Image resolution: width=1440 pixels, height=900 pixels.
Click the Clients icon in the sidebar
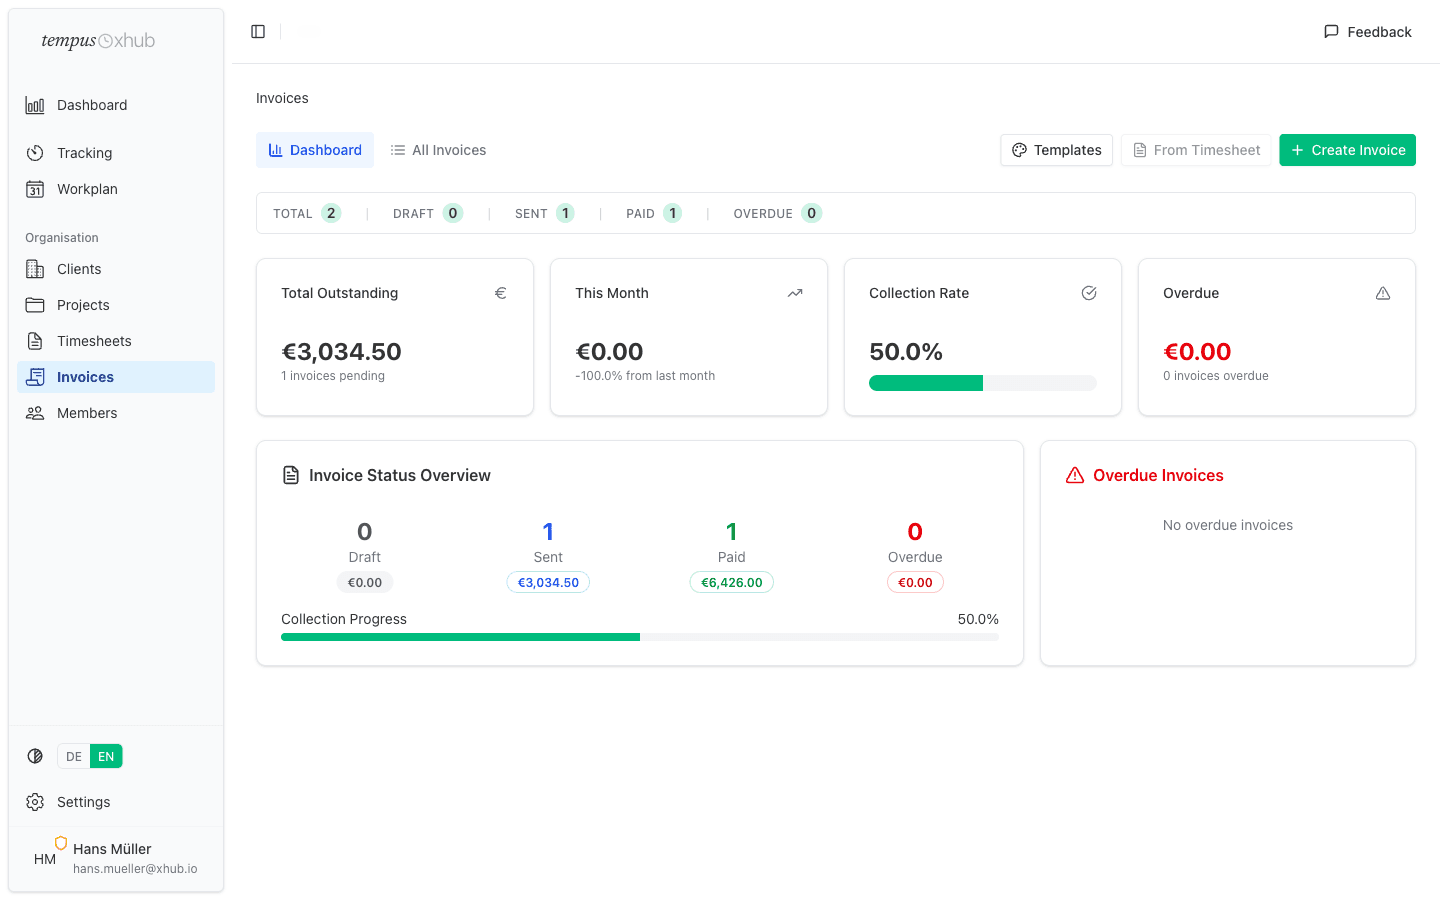35,268
